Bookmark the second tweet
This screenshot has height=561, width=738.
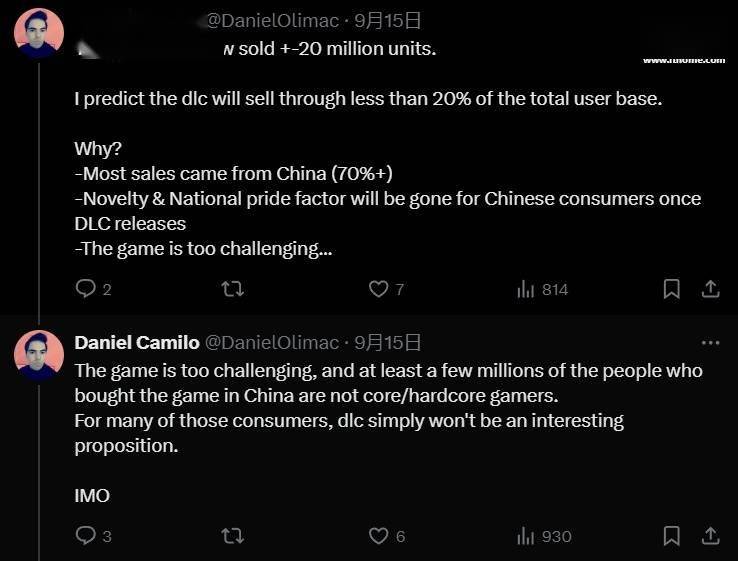tap(672, 536)
